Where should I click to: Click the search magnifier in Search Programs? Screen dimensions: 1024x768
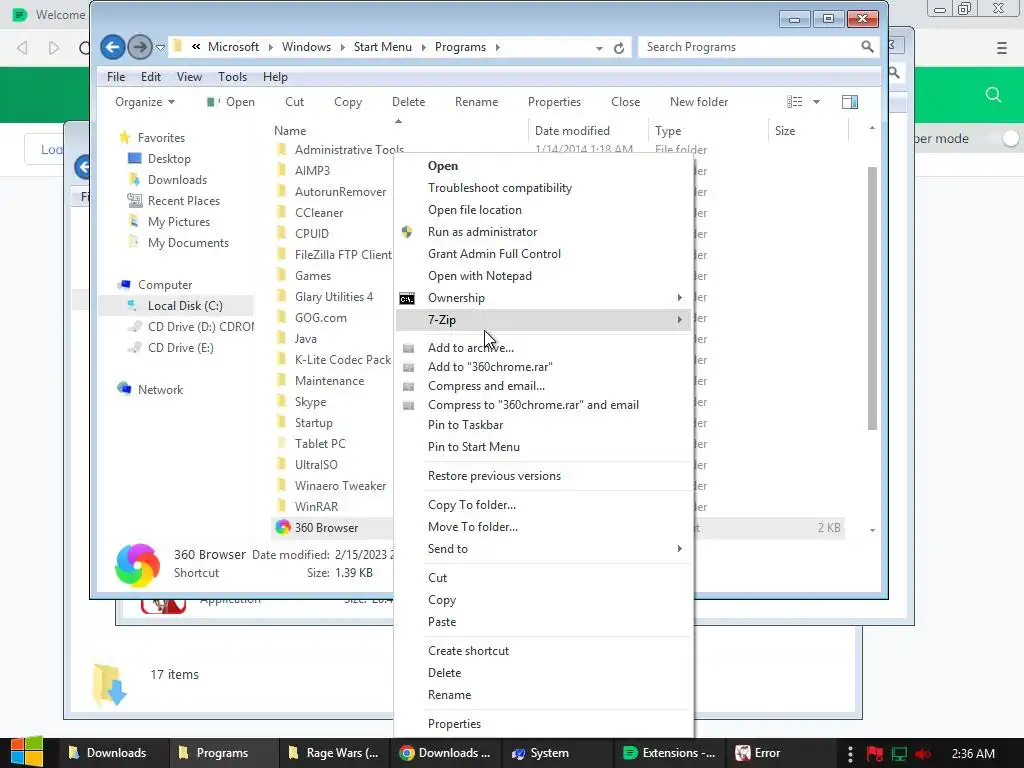click(x=867, y=46)
